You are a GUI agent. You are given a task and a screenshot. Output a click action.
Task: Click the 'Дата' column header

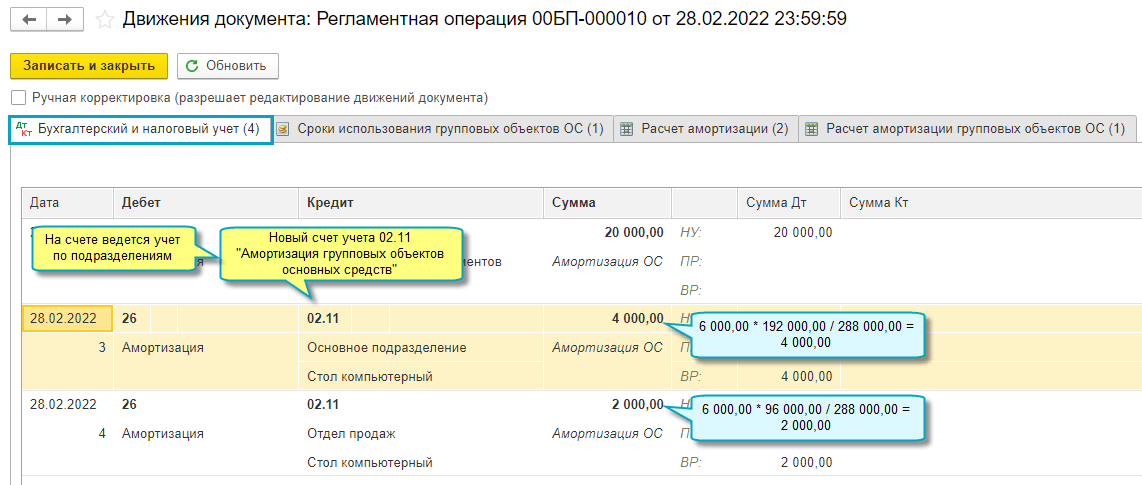(x=68, y=203)
